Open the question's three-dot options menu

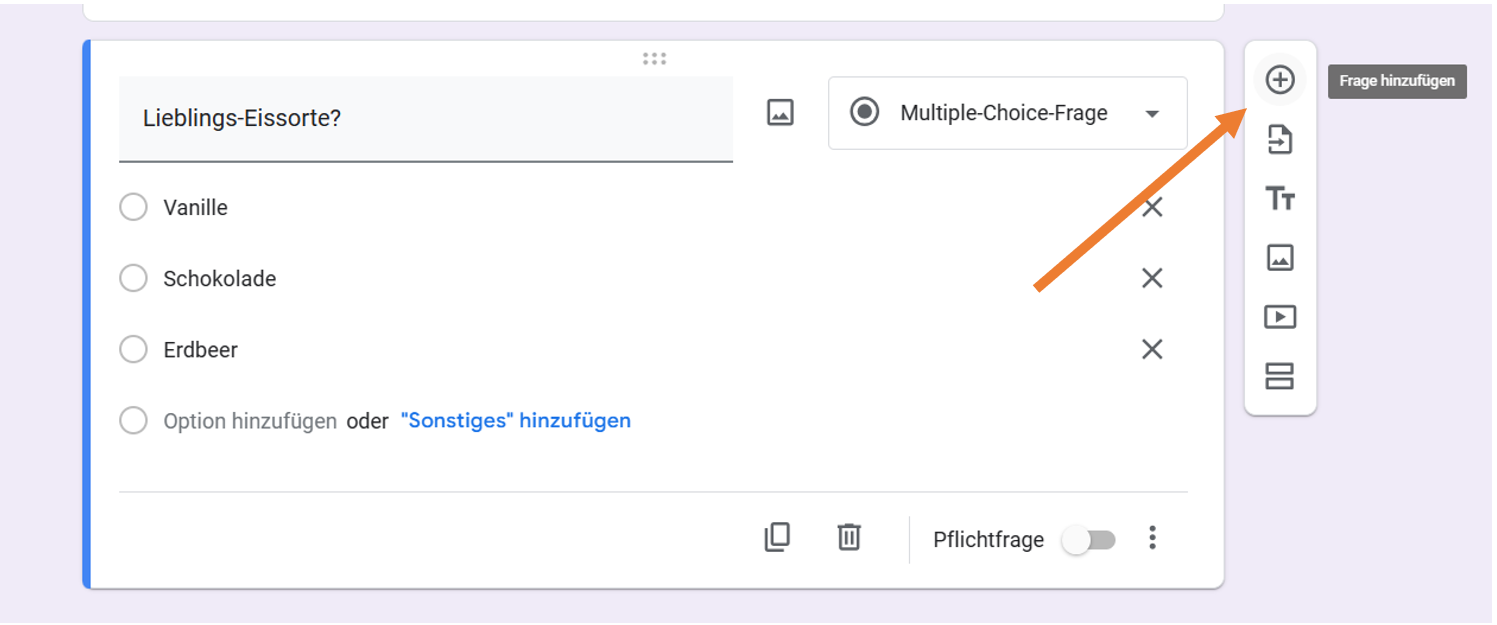pos(1152,538)
